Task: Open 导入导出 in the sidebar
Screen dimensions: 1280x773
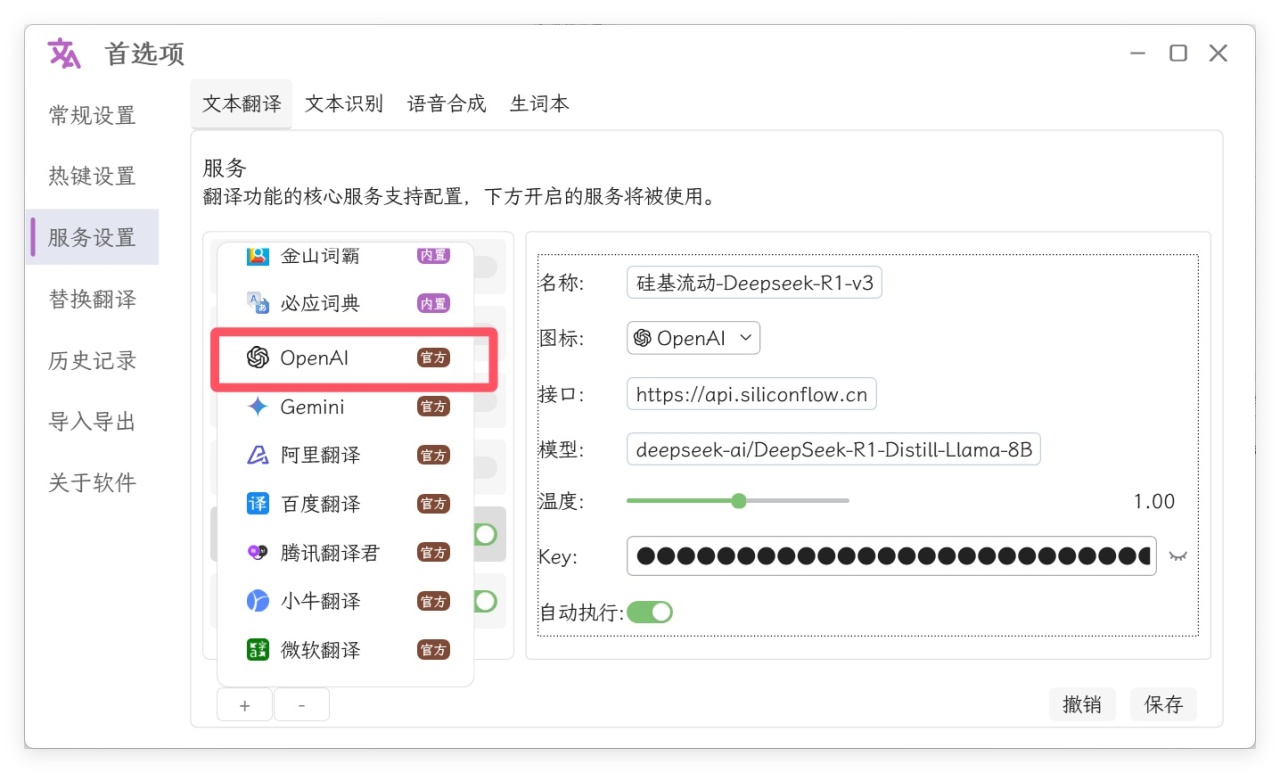Action: (x=92, y=421)
